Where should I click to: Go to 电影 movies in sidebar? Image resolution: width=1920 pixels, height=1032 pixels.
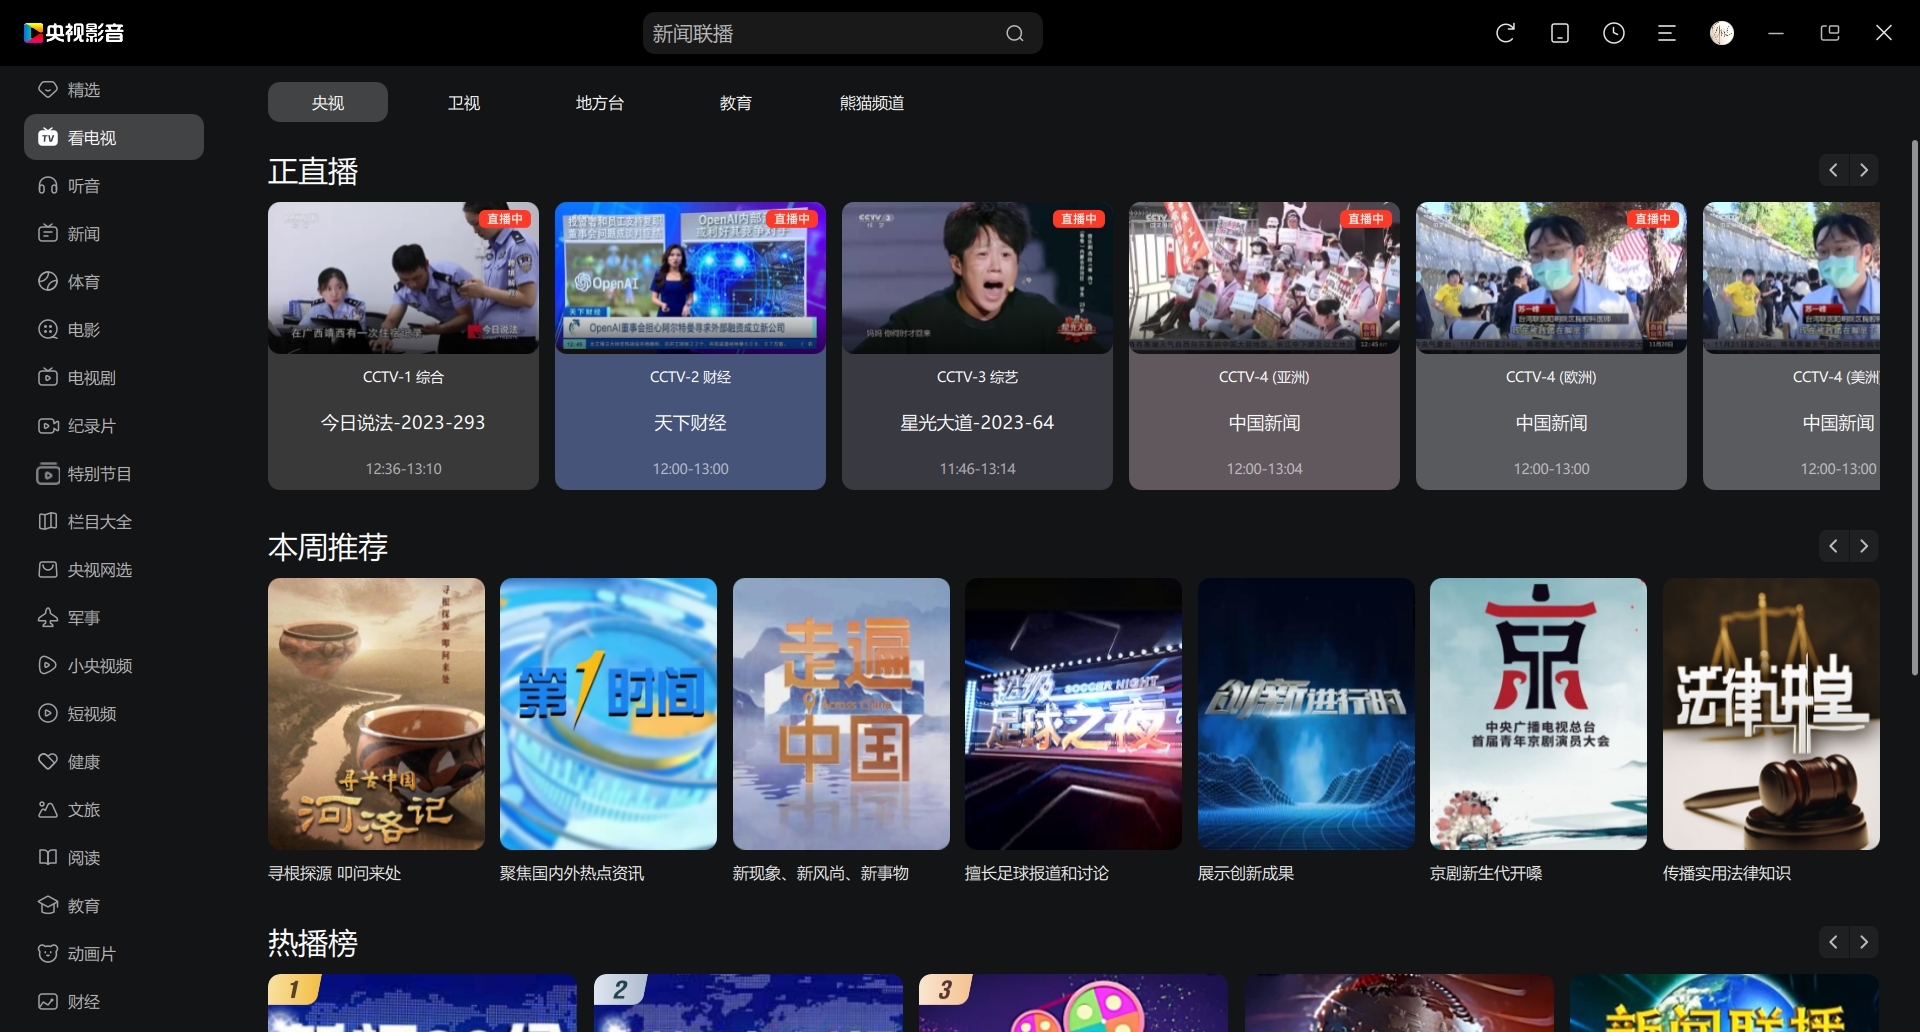pyautogui.click(x=84, y=330)
